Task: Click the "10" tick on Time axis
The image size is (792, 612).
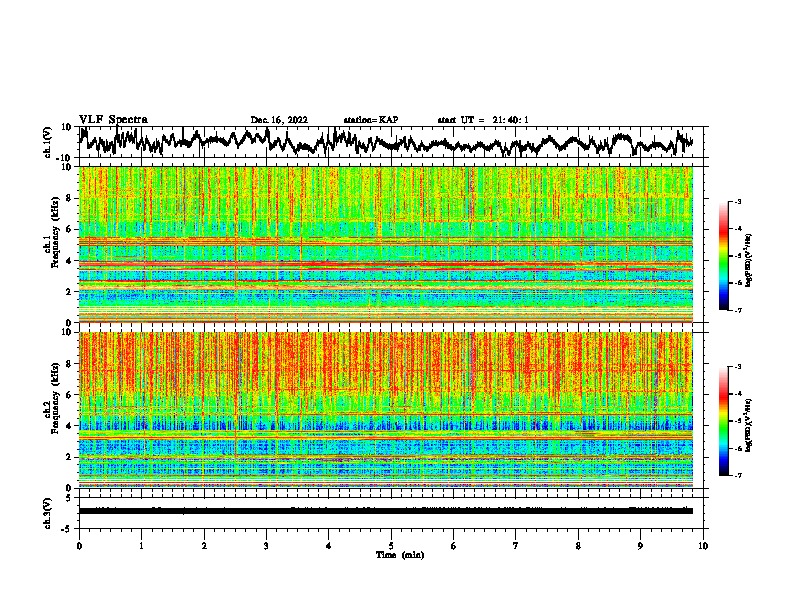Action: [703, 546]
